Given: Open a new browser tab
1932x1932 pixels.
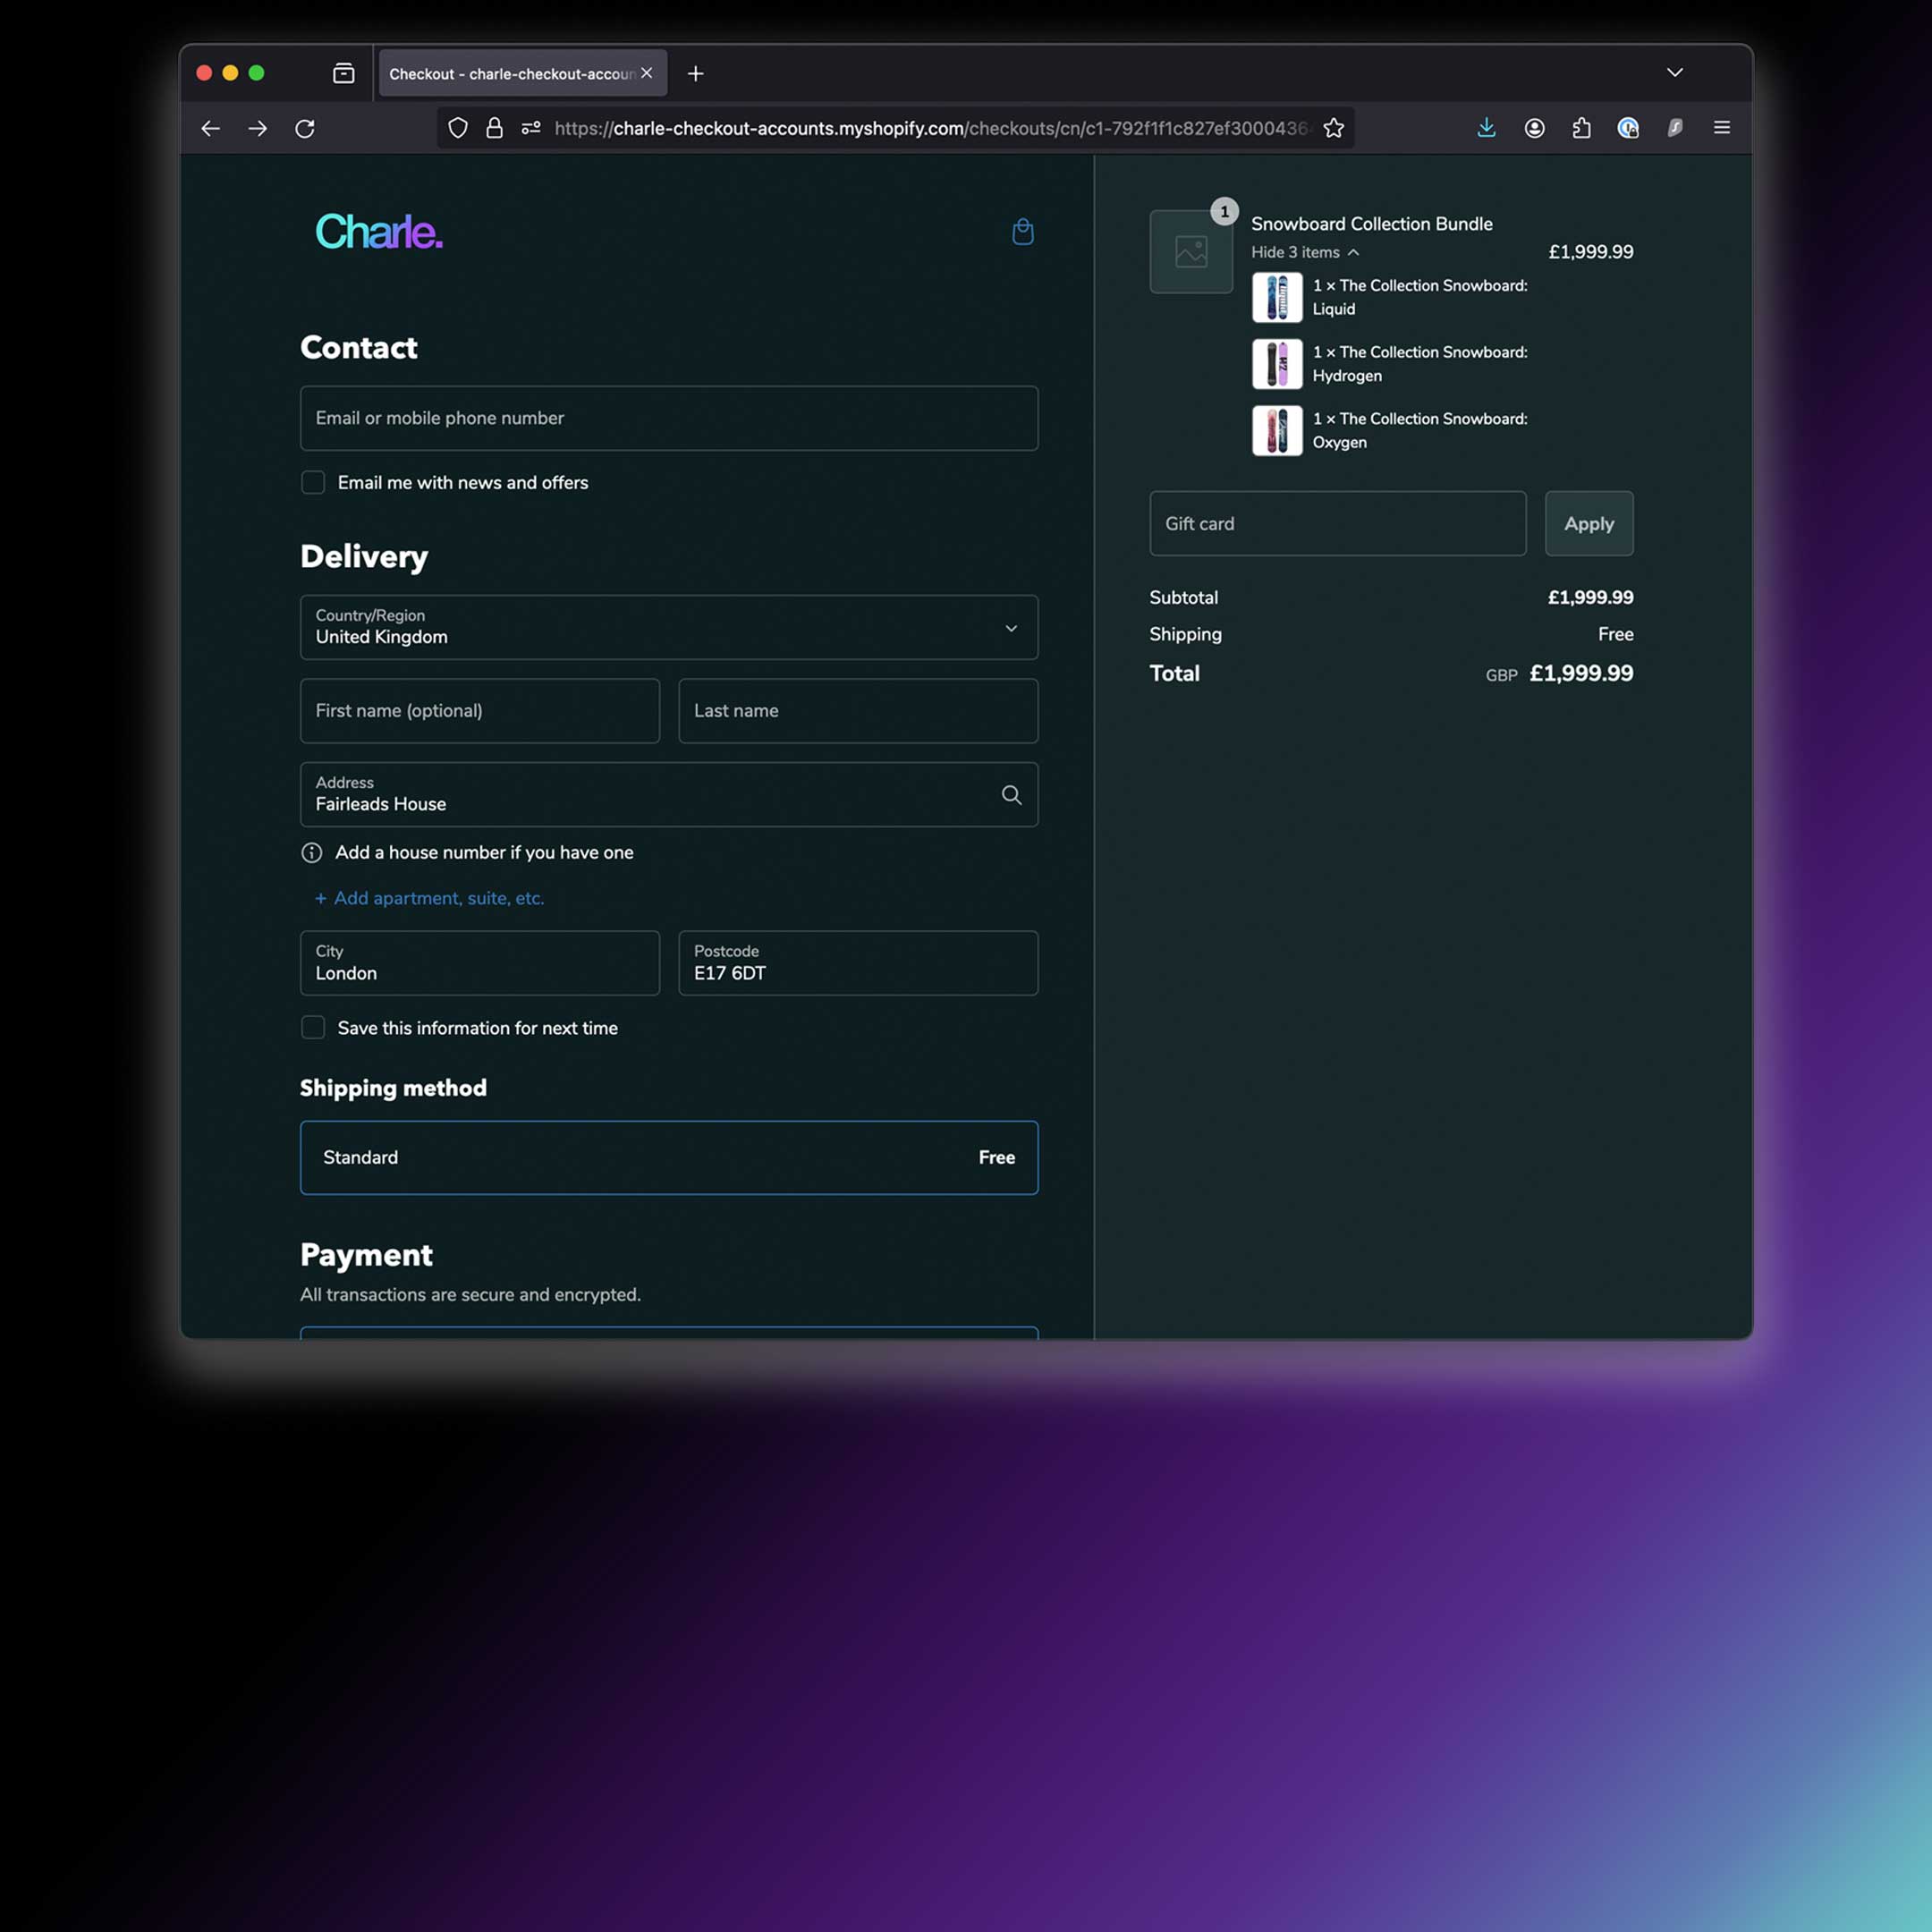Looking at the screenshot, I should pos(696,74).
